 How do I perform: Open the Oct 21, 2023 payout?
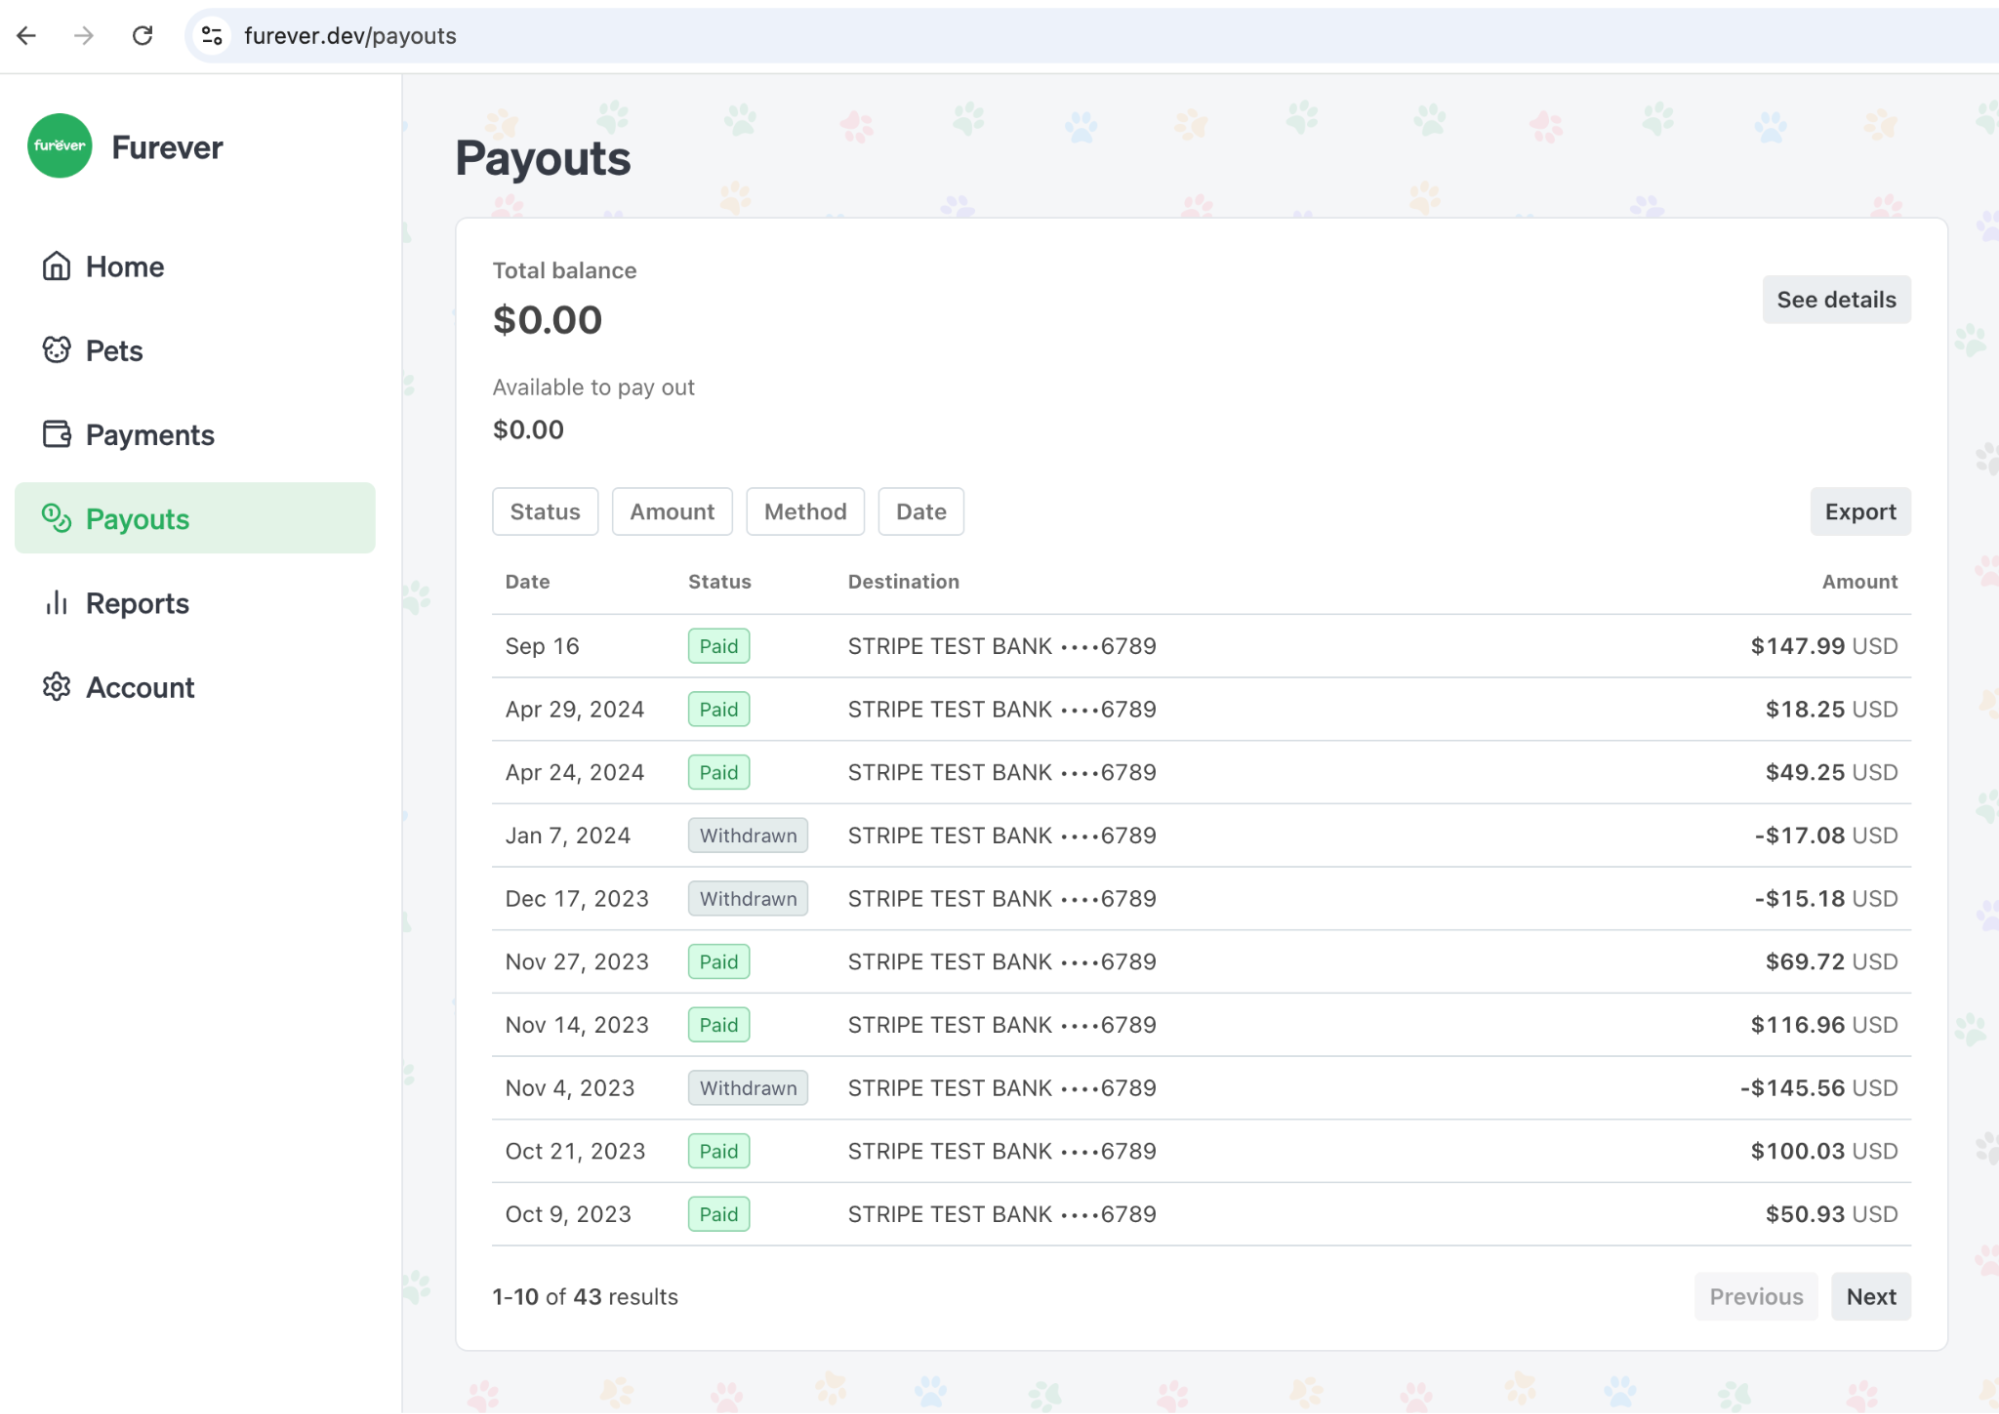click(1201, 1151)
